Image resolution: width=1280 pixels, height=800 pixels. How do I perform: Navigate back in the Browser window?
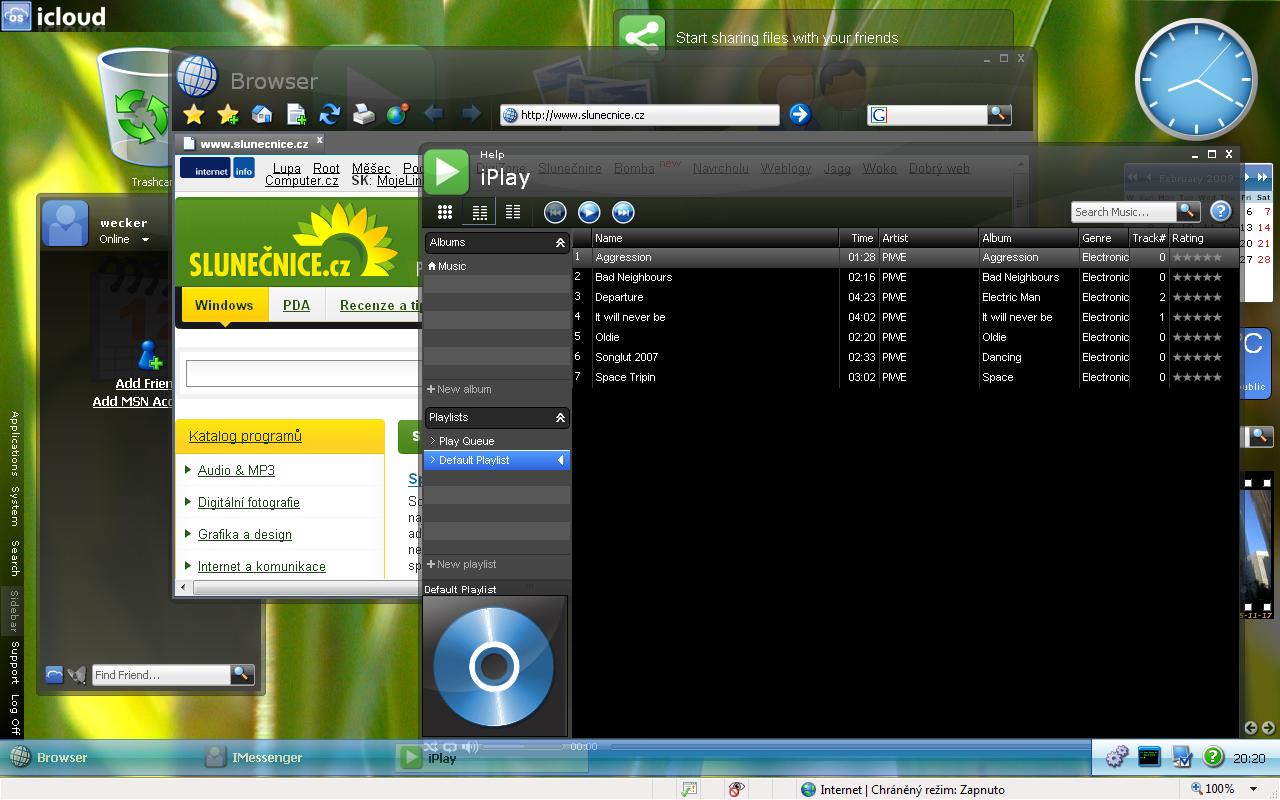[433, 114]
